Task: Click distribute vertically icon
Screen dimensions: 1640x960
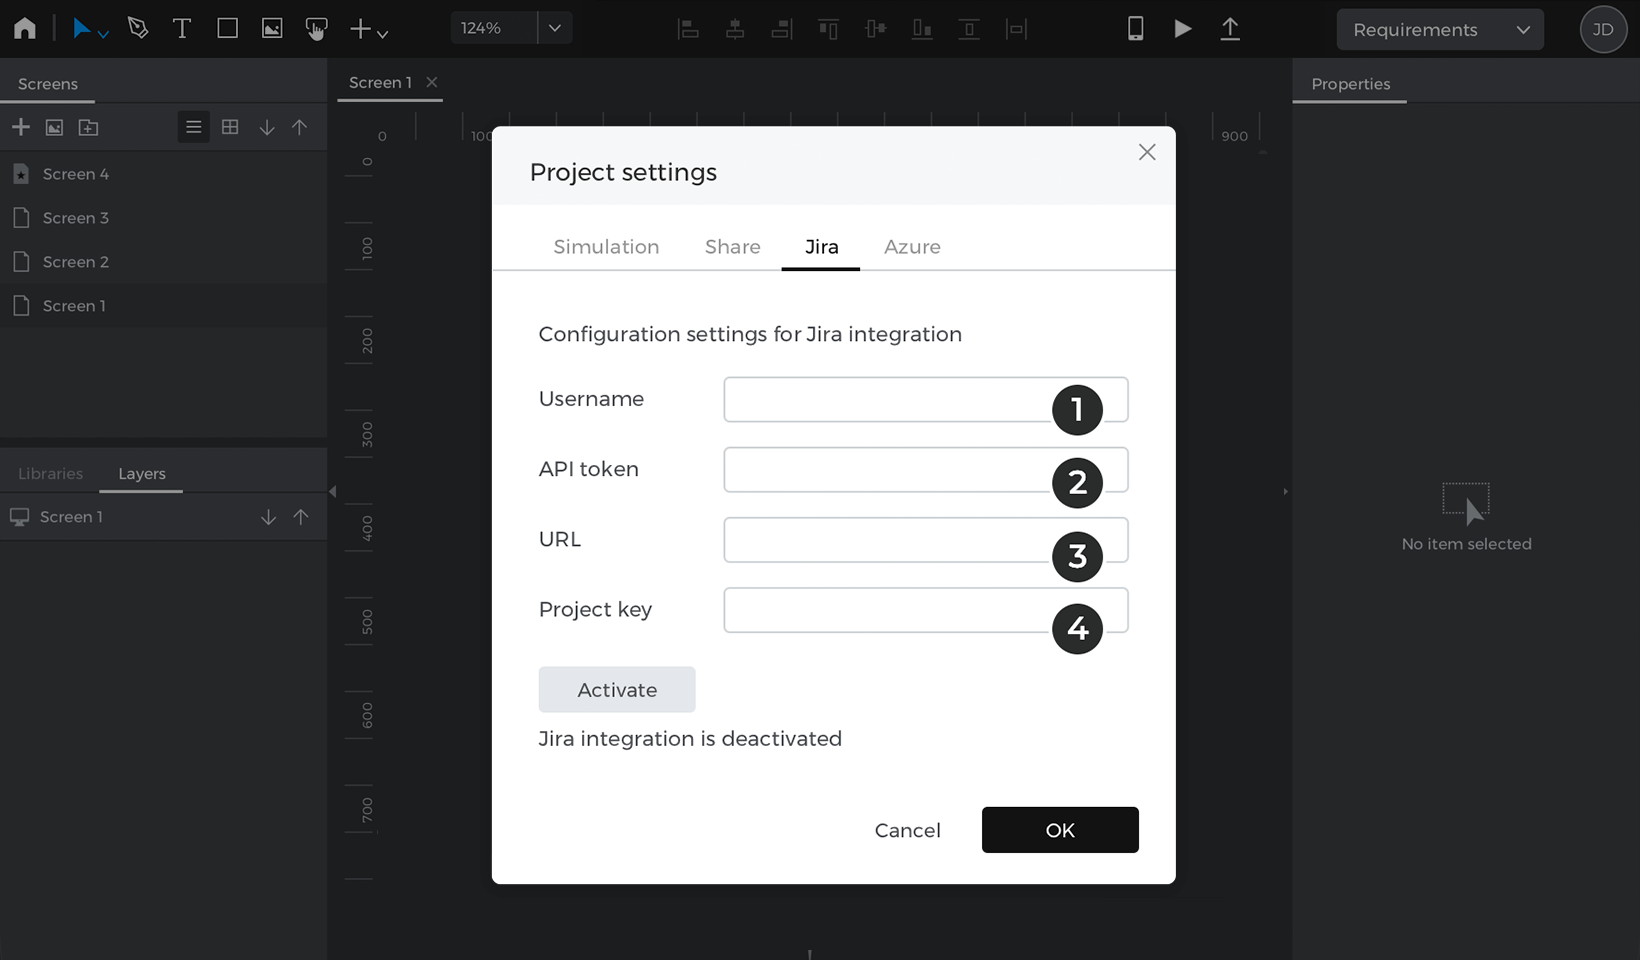Action: [969, 29]
